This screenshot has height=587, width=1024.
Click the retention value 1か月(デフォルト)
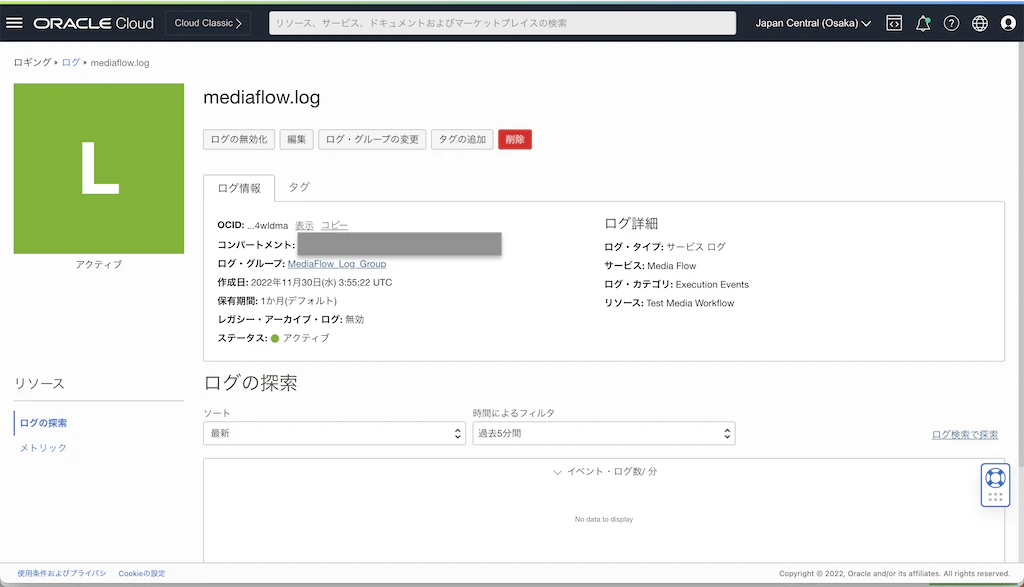[299, 301]
